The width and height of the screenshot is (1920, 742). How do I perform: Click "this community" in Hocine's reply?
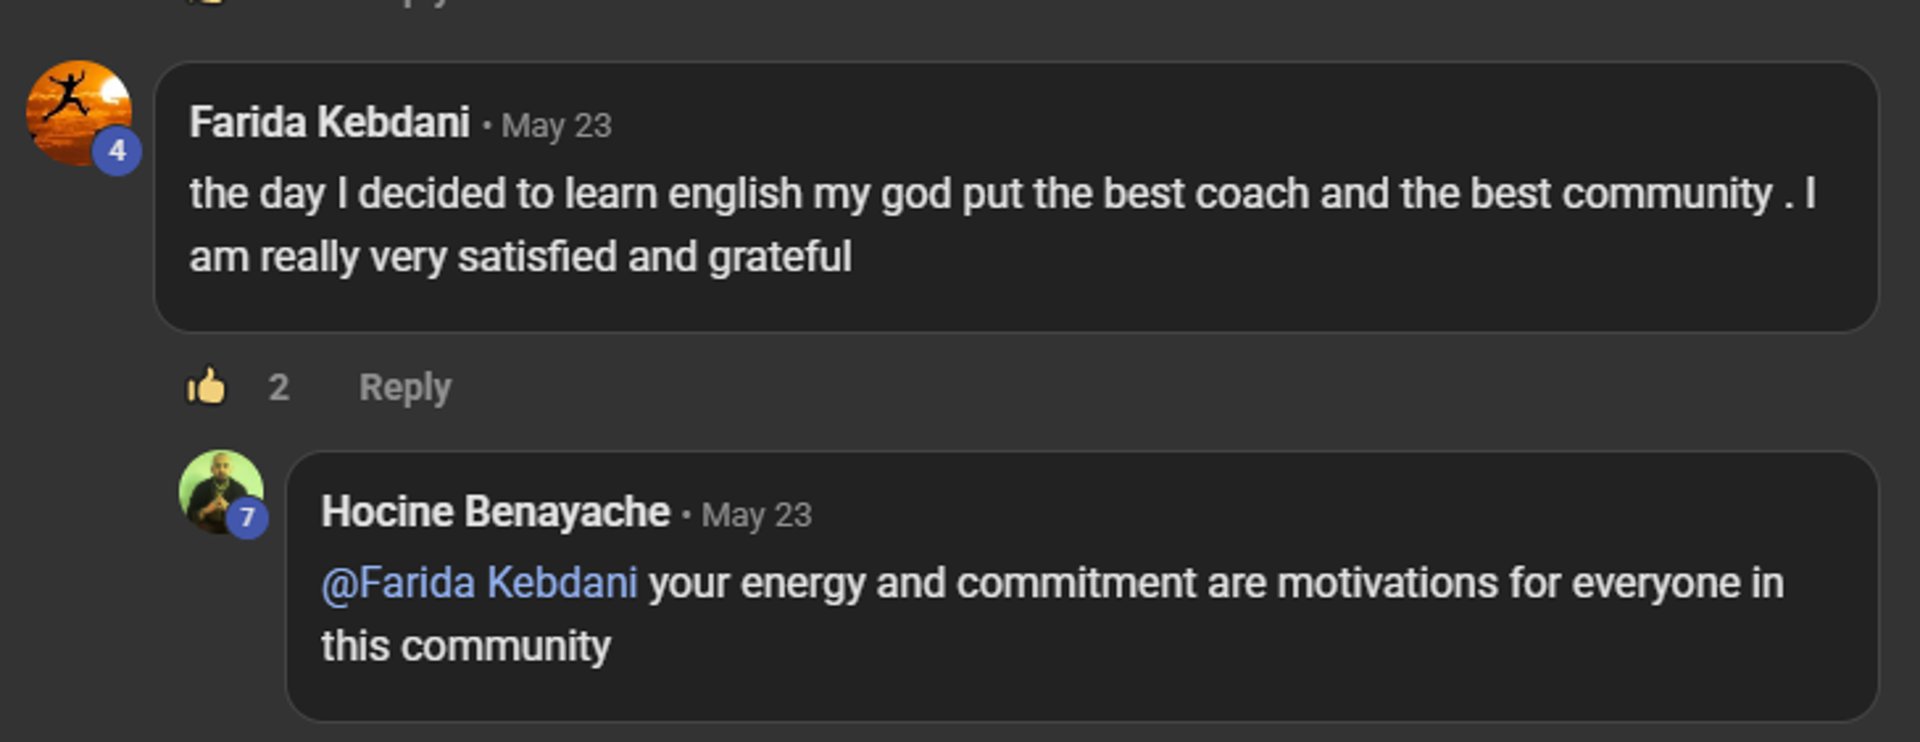pyautogui.click(x=466, y=647)
